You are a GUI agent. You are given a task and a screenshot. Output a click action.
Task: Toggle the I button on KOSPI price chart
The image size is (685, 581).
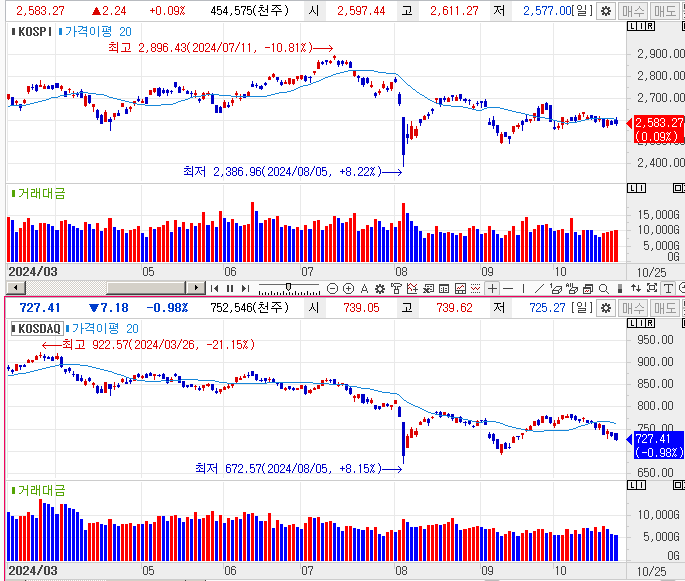point(641,26)
